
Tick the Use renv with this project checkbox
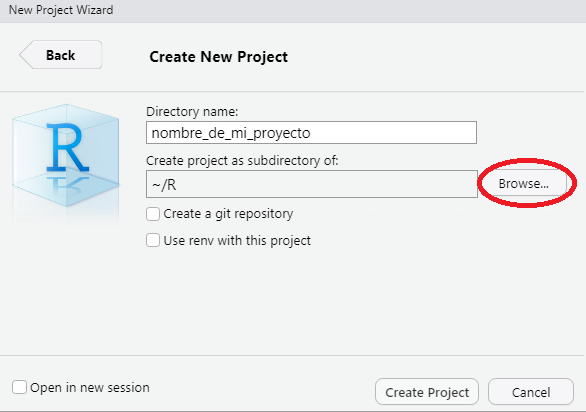153,240
